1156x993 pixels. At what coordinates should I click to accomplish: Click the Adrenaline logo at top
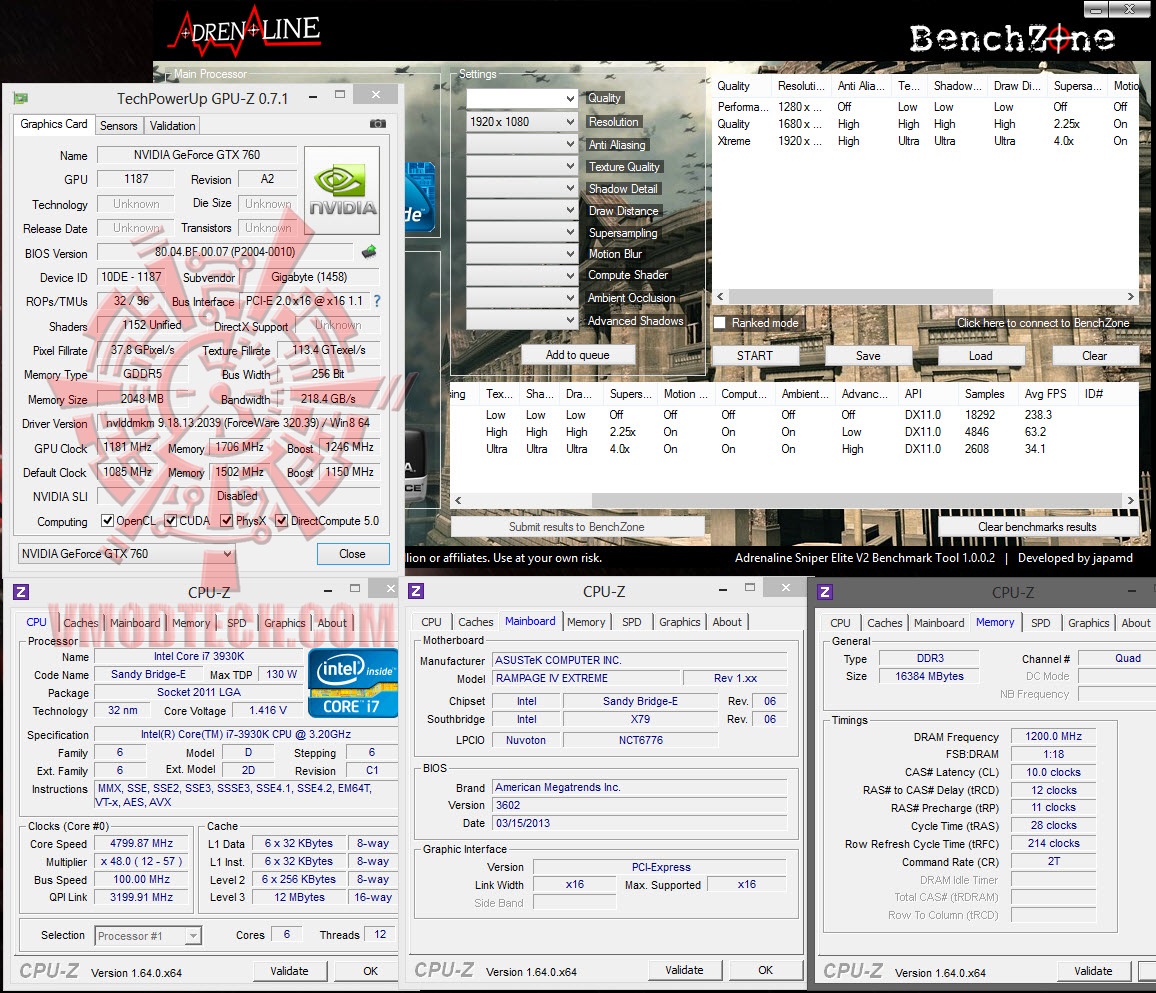coord(245,31)
